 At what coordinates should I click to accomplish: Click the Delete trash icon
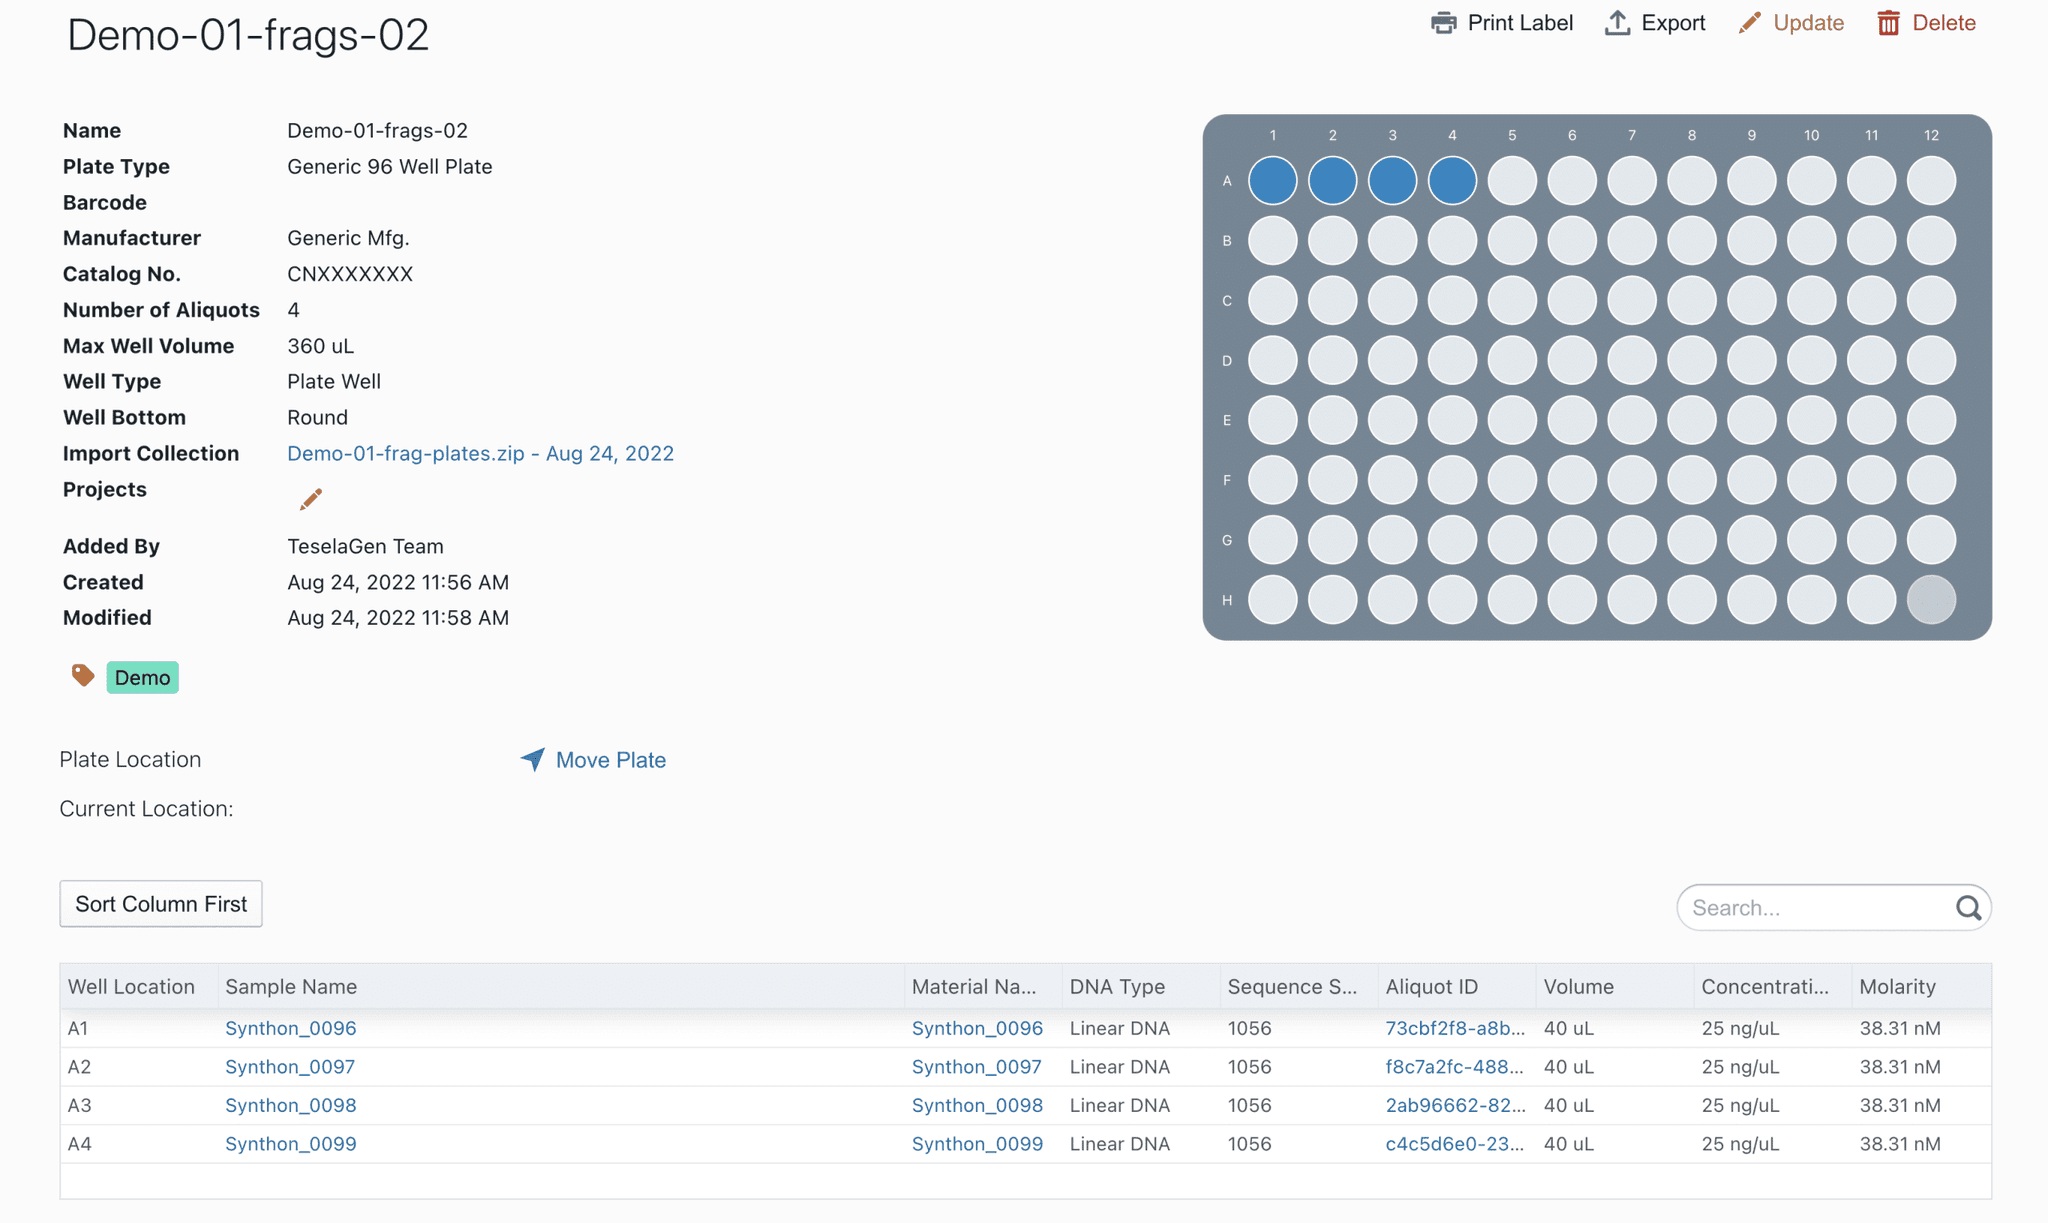coord(1890,22)
